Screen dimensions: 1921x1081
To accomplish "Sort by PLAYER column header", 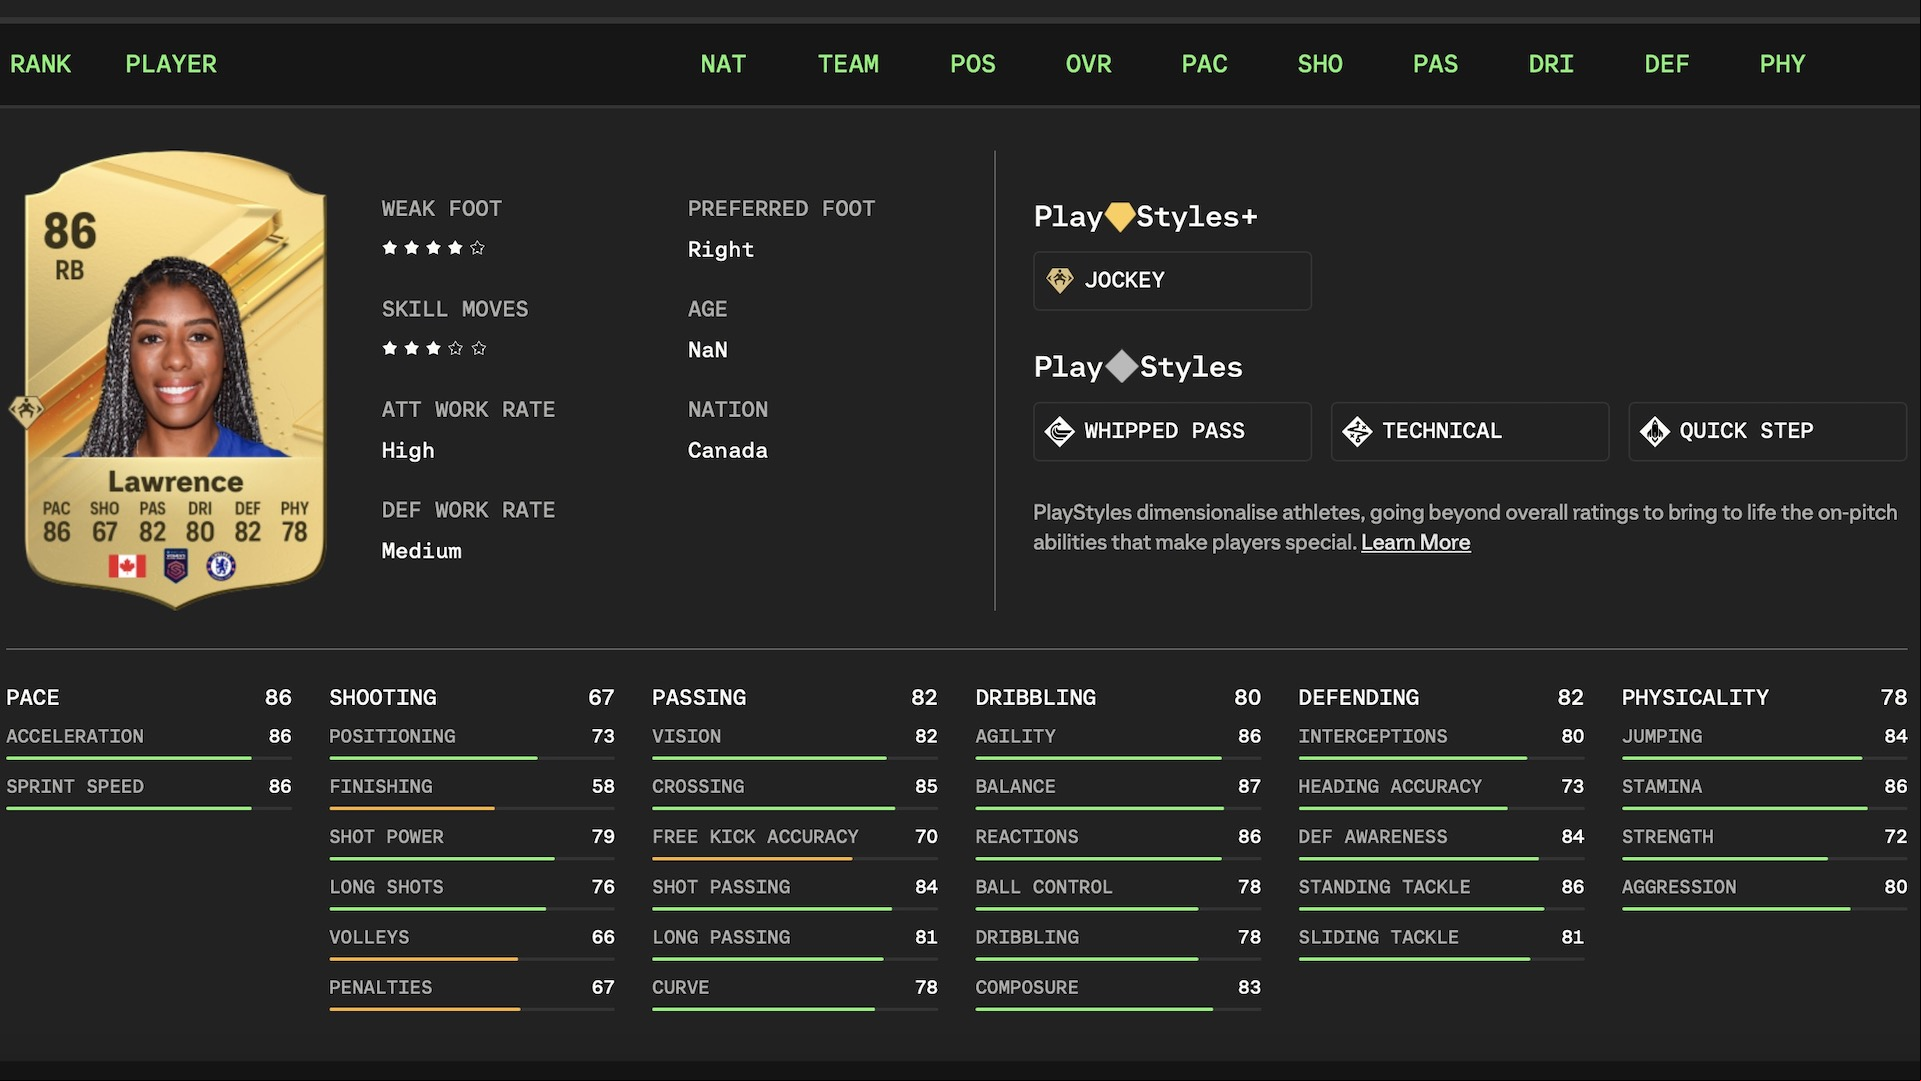I will click(x=171, y=64).
